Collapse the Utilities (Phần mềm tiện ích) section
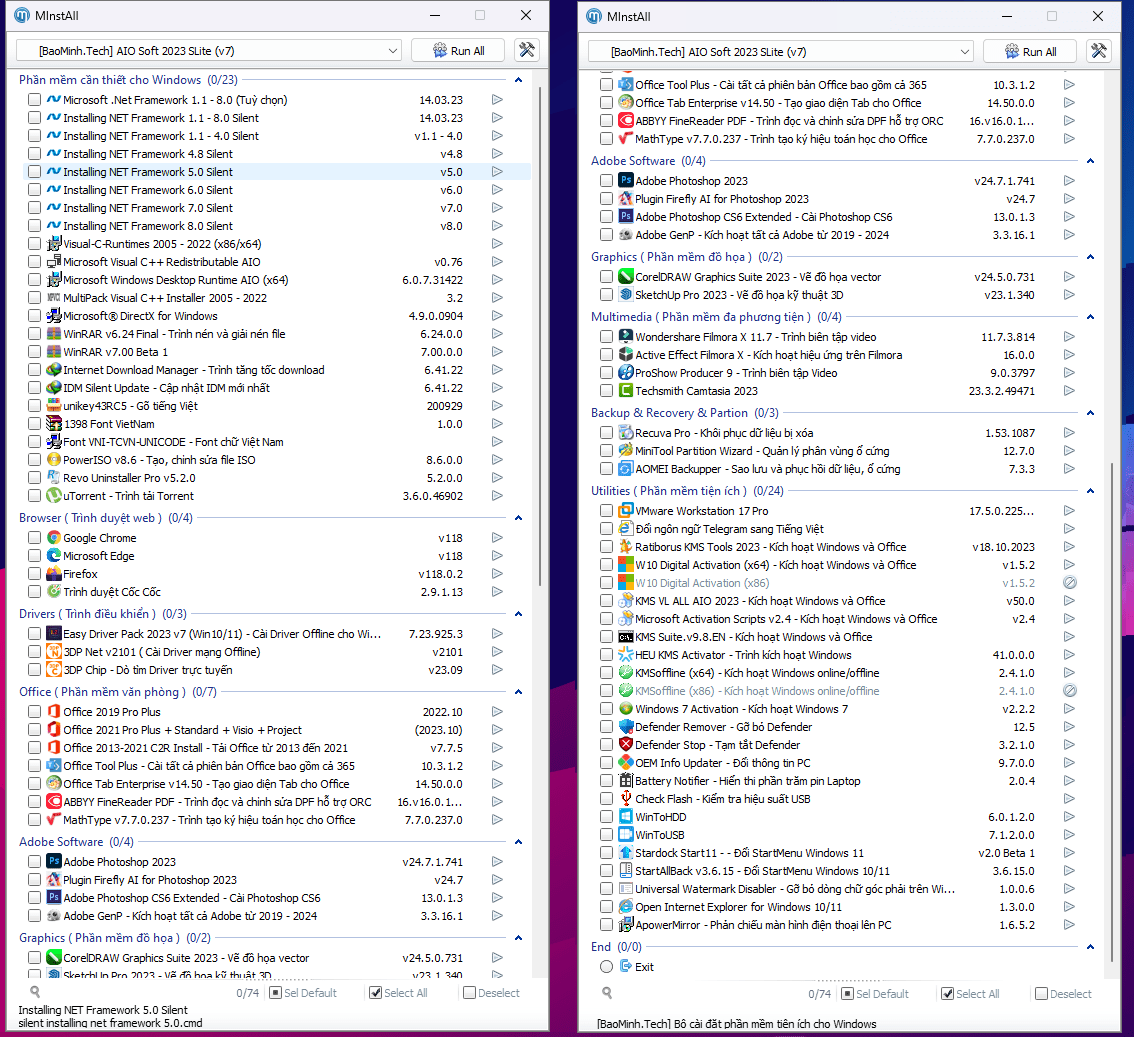This screenshot has height=1037, width=1134. (x=1091, y=491)
